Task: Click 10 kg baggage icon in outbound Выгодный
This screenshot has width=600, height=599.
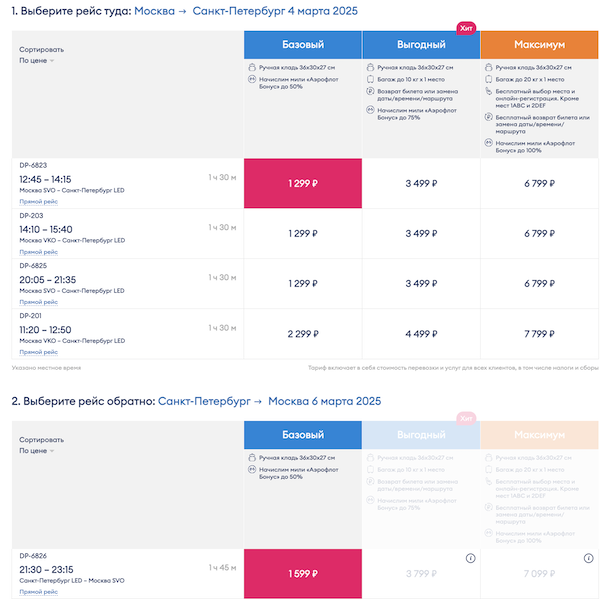Action: tap(369, 78)
